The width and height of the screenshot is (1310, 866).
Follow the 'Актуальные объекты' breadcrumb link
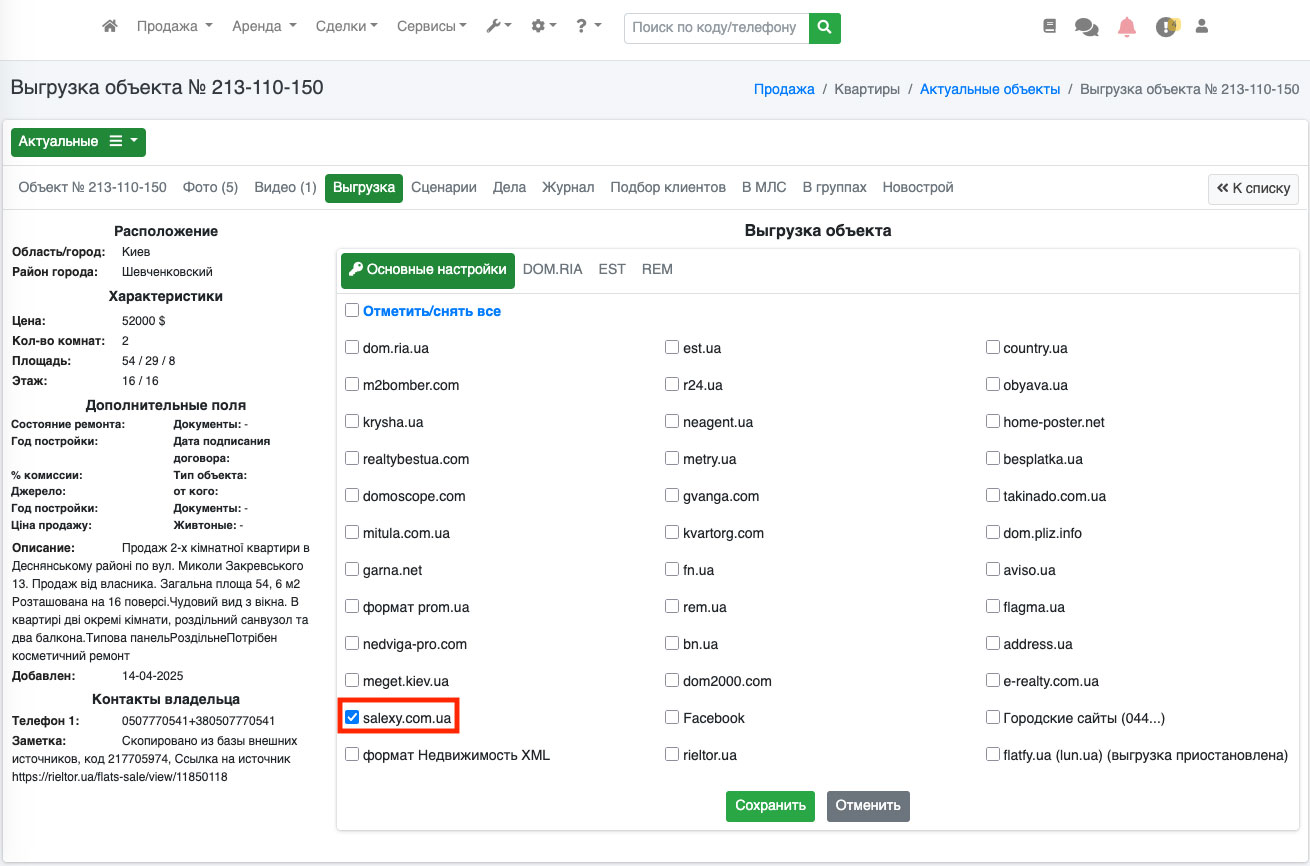990,90
